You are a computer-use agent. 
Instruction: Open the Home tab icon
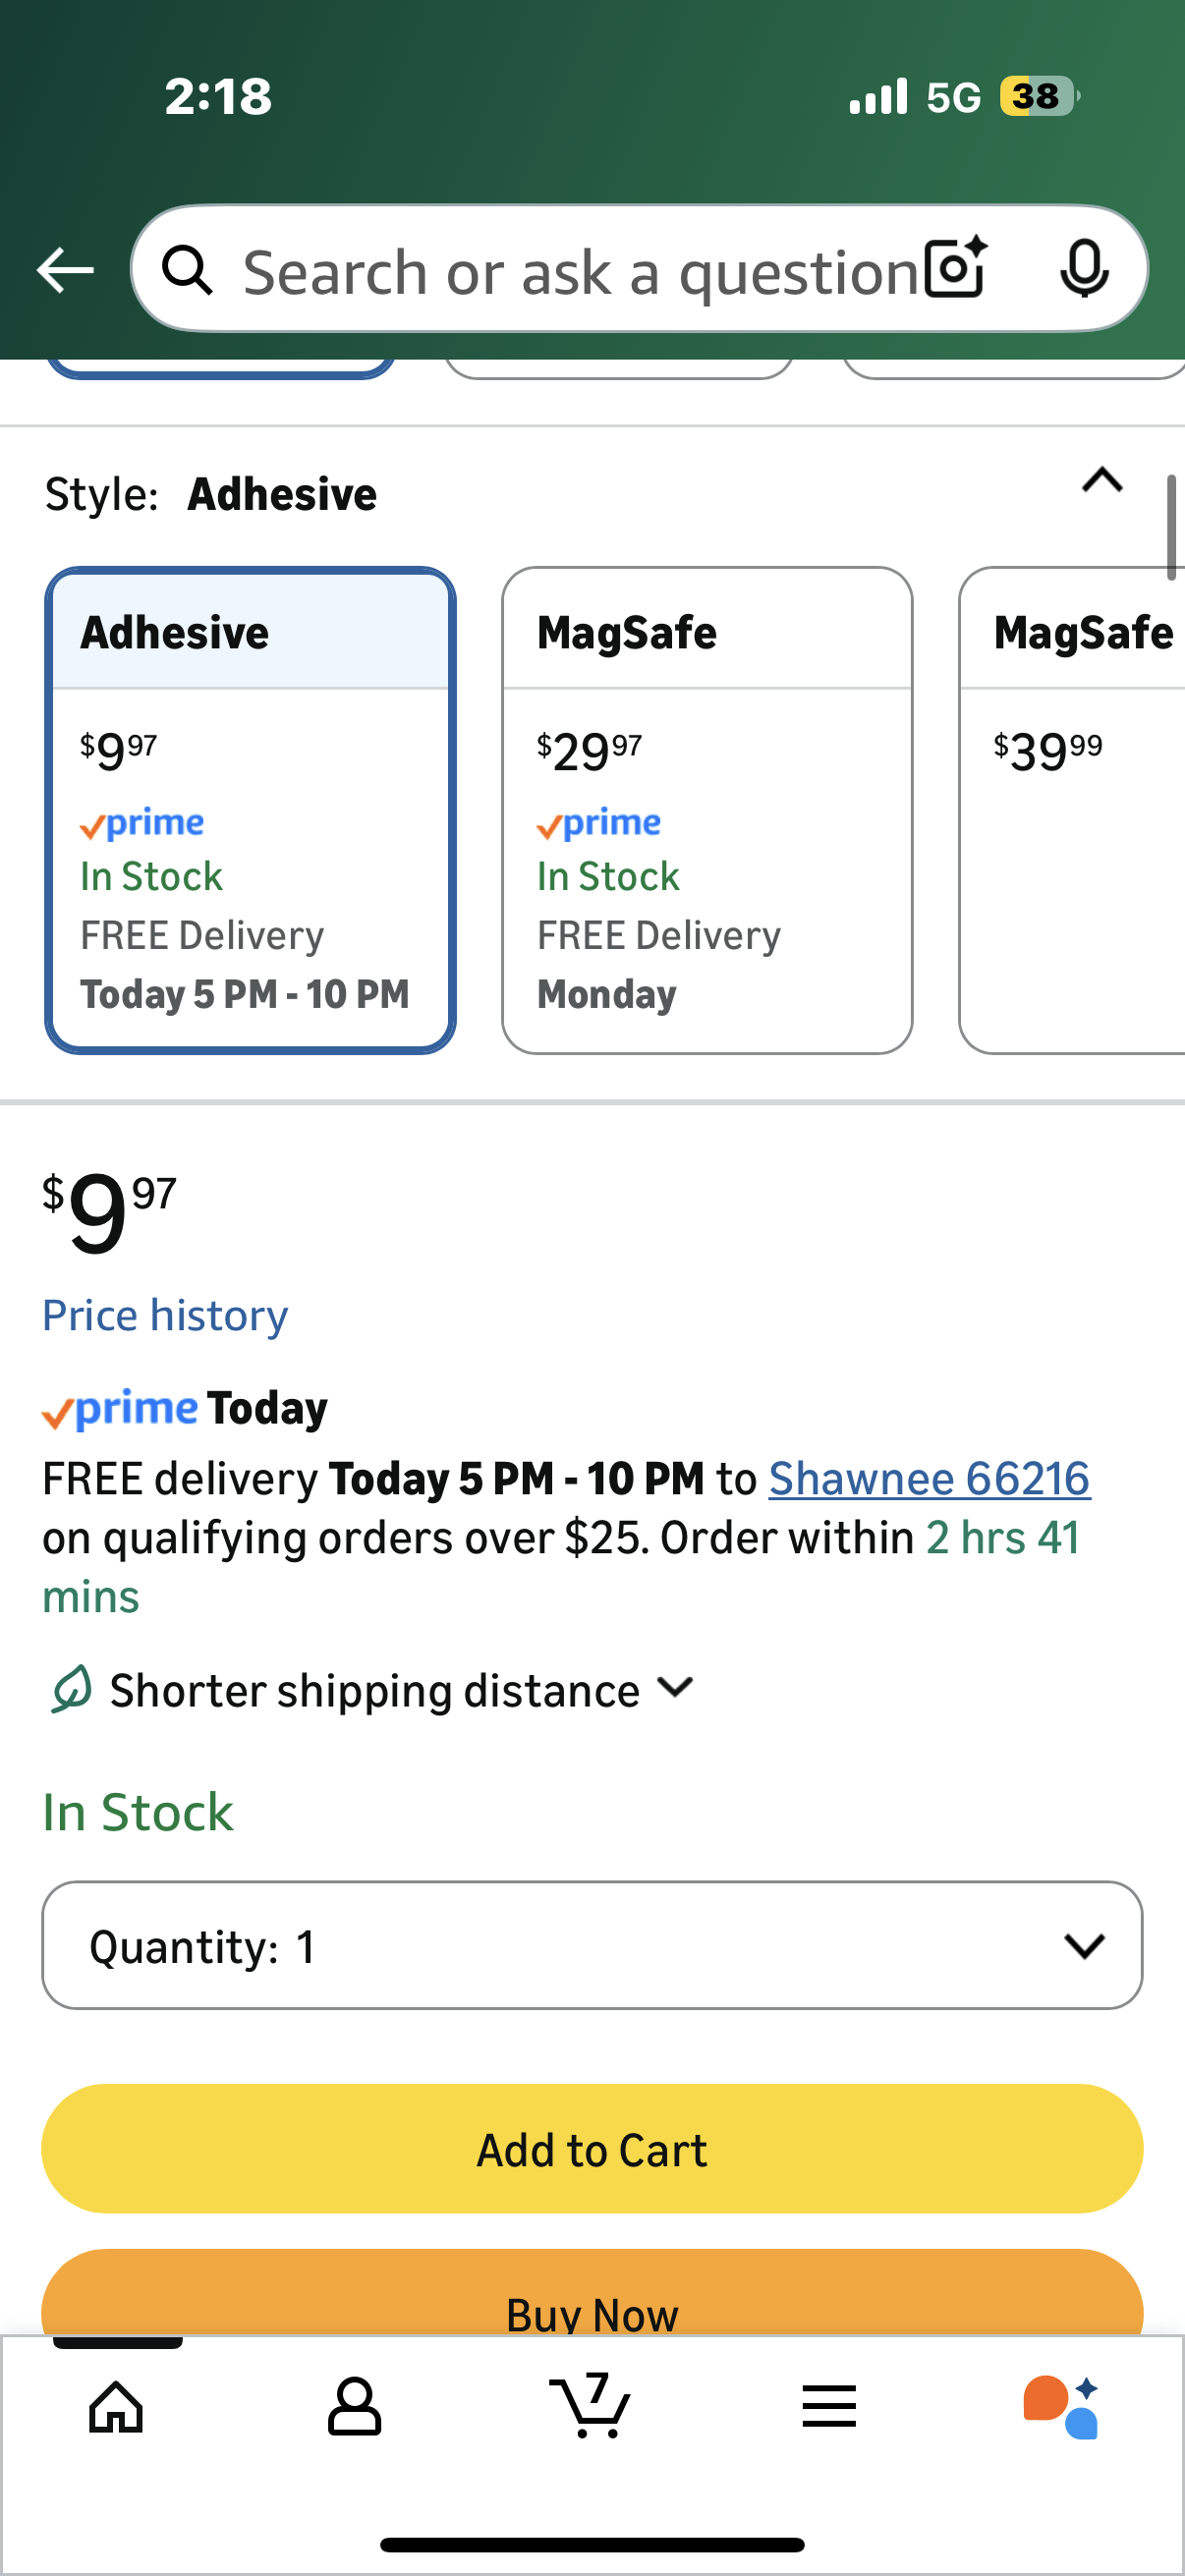[x=117, y=2406]
